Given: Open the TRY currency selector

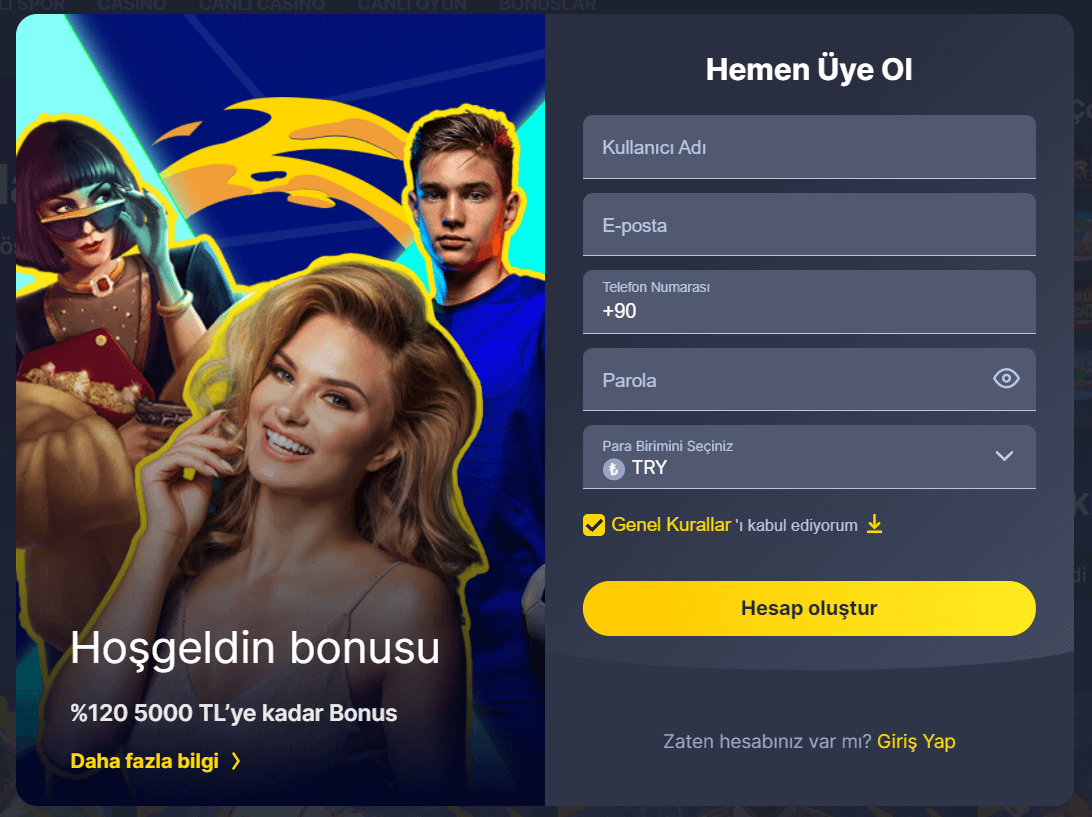Looking at the screenshot, I should pos(809,457).
